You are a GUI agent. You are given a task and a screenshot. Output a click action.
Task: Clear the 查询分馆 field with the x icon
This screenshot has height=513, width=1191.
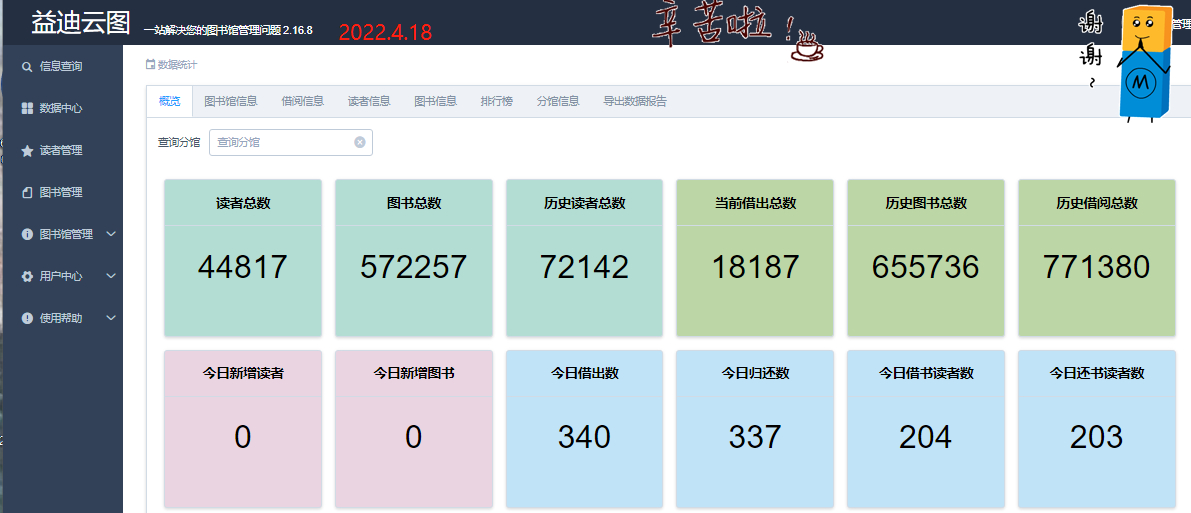pos(360,143)
